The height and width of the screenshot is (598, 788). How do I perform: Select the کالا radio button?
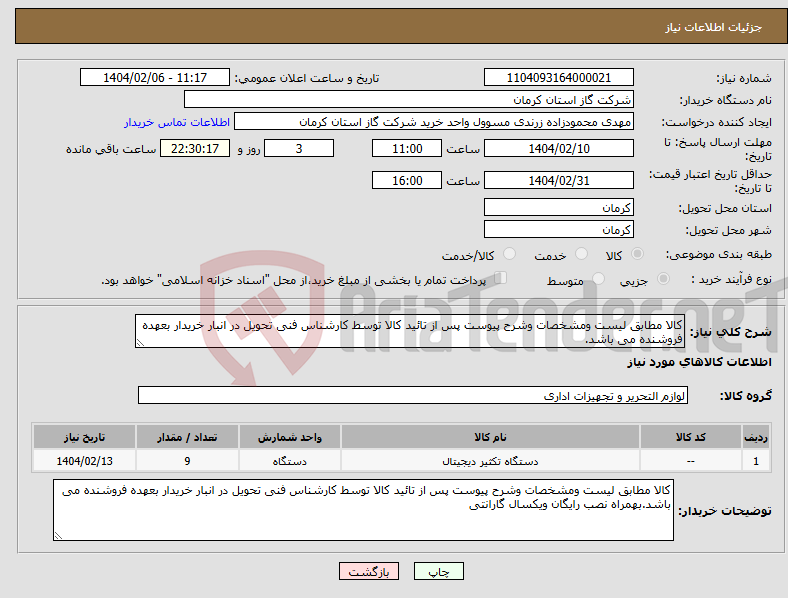pyautogui.click(x=637, y=254)
